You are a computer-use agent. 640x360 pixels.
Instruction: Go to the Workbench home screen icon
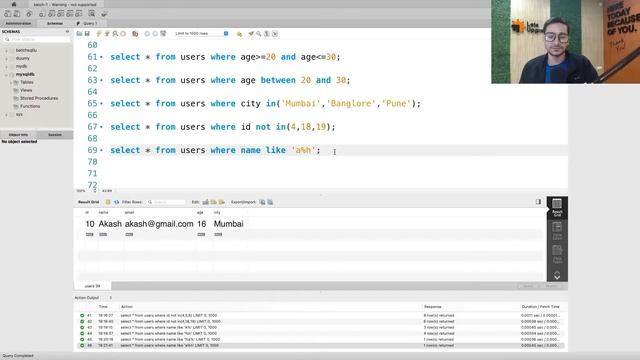pos(14,4)
